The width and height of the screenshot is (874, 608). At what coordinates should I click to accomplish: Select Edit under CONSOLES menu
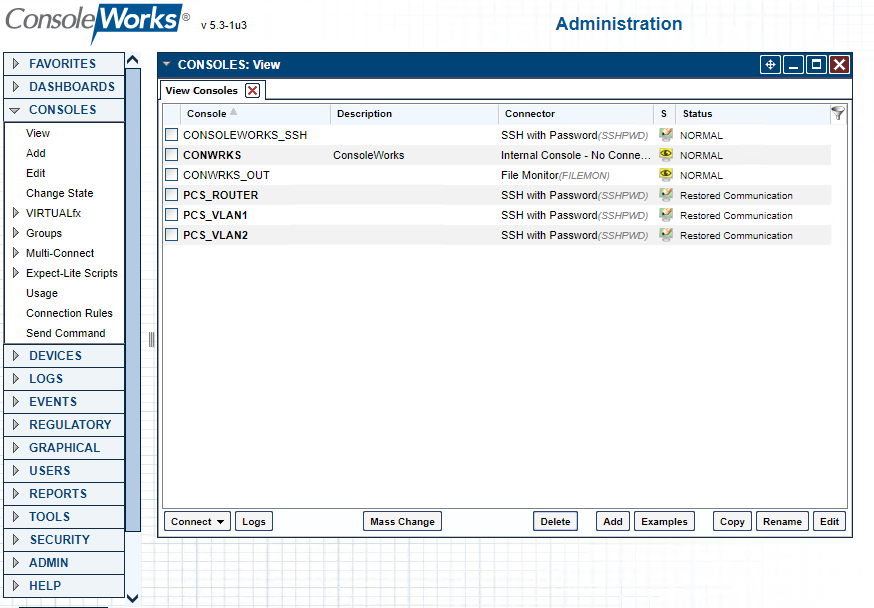[x=36, y=173]
